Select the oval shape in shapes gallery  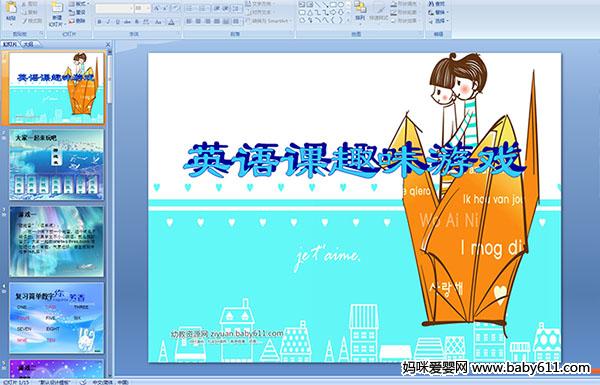tap(341, 5)
